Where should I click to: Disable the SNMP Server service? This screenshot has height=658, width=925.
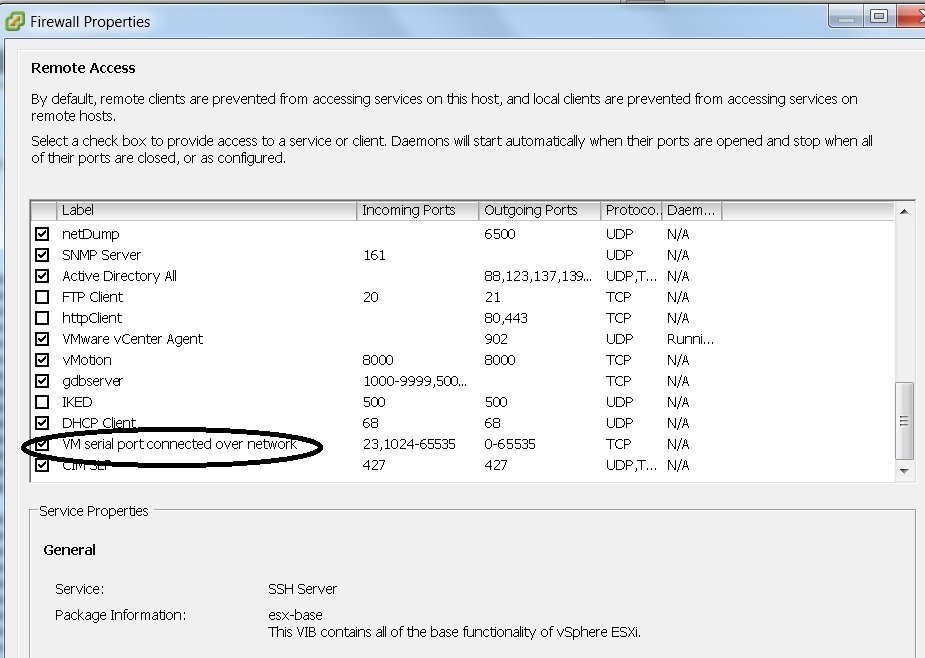coord(42,254)
